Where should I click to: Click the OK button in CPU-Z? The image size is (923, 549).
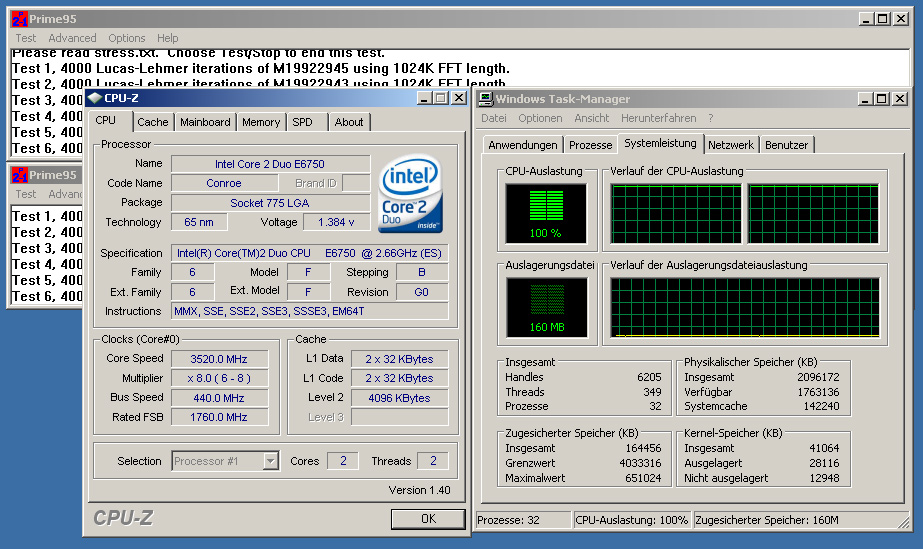(428, 519)
